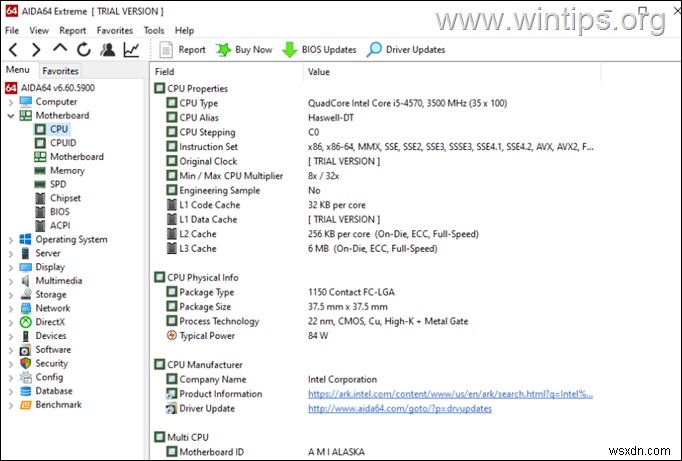Image resolution: width=682 pixels, height=461 pixels.
Task: Open the ark.intel.com Product Information link
Action: 450,394
